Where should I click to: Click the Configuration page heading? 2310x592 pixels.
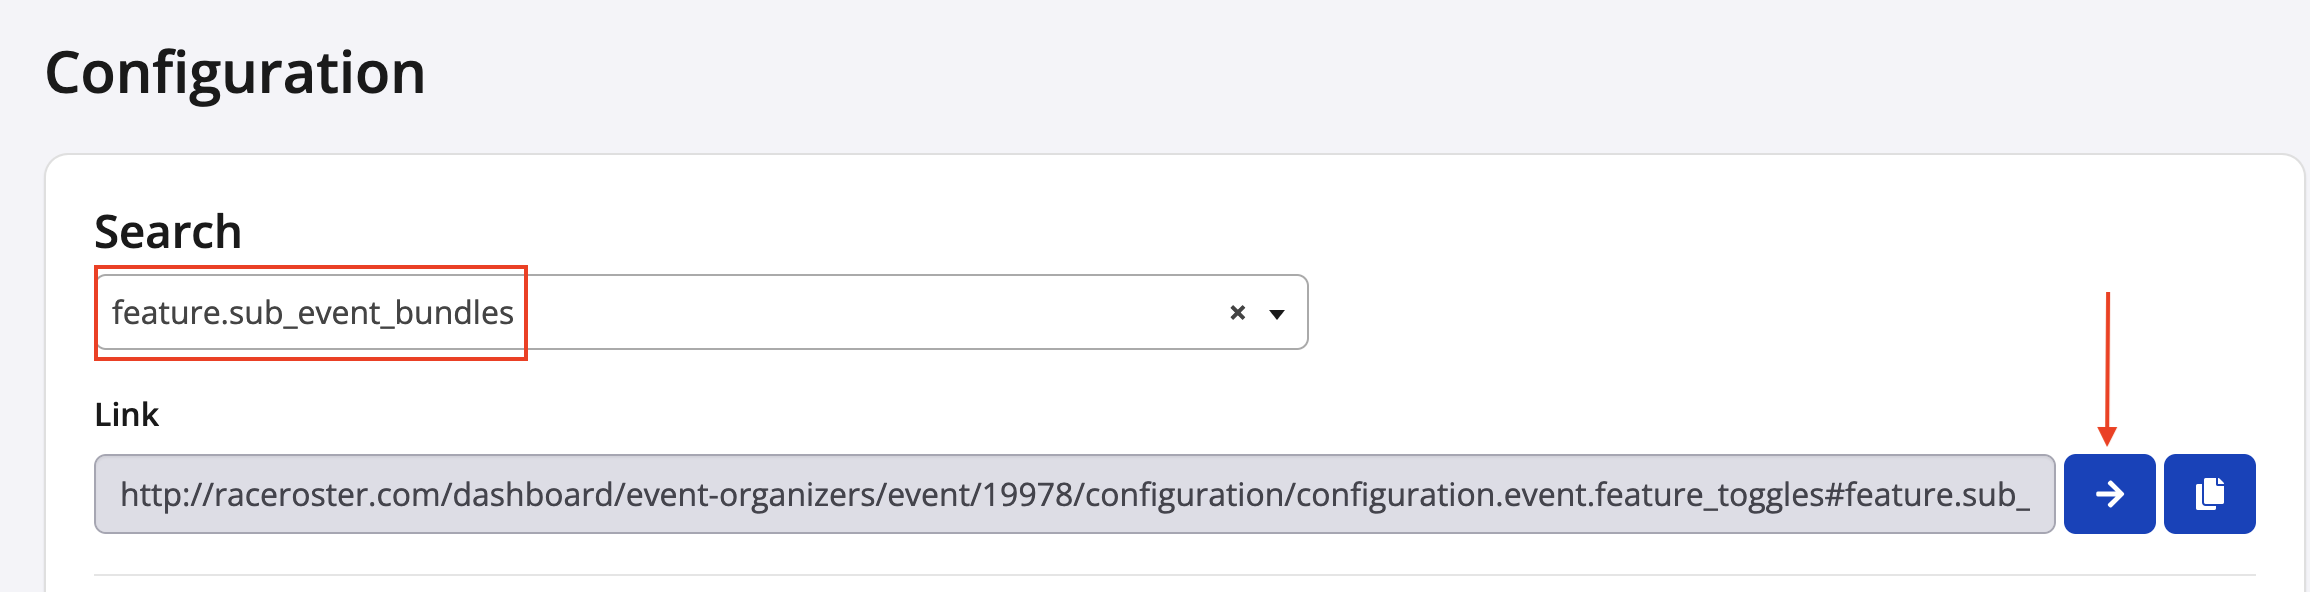pos(236,73)
